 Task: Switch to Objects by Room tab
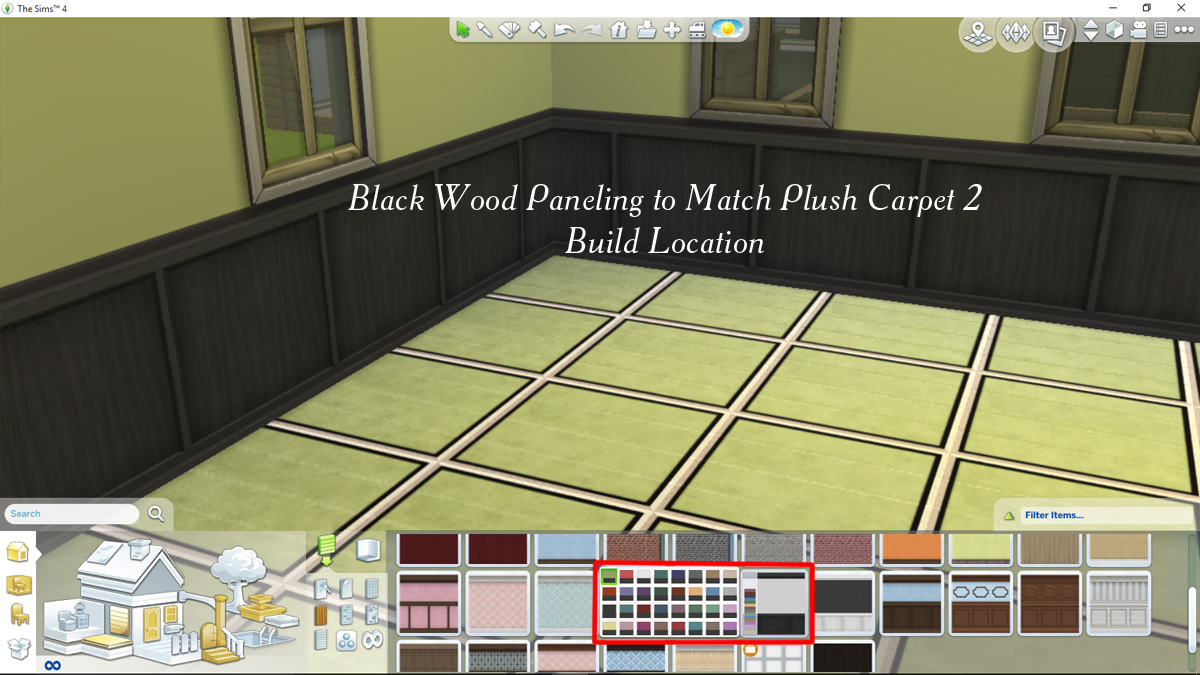[19, 584]
